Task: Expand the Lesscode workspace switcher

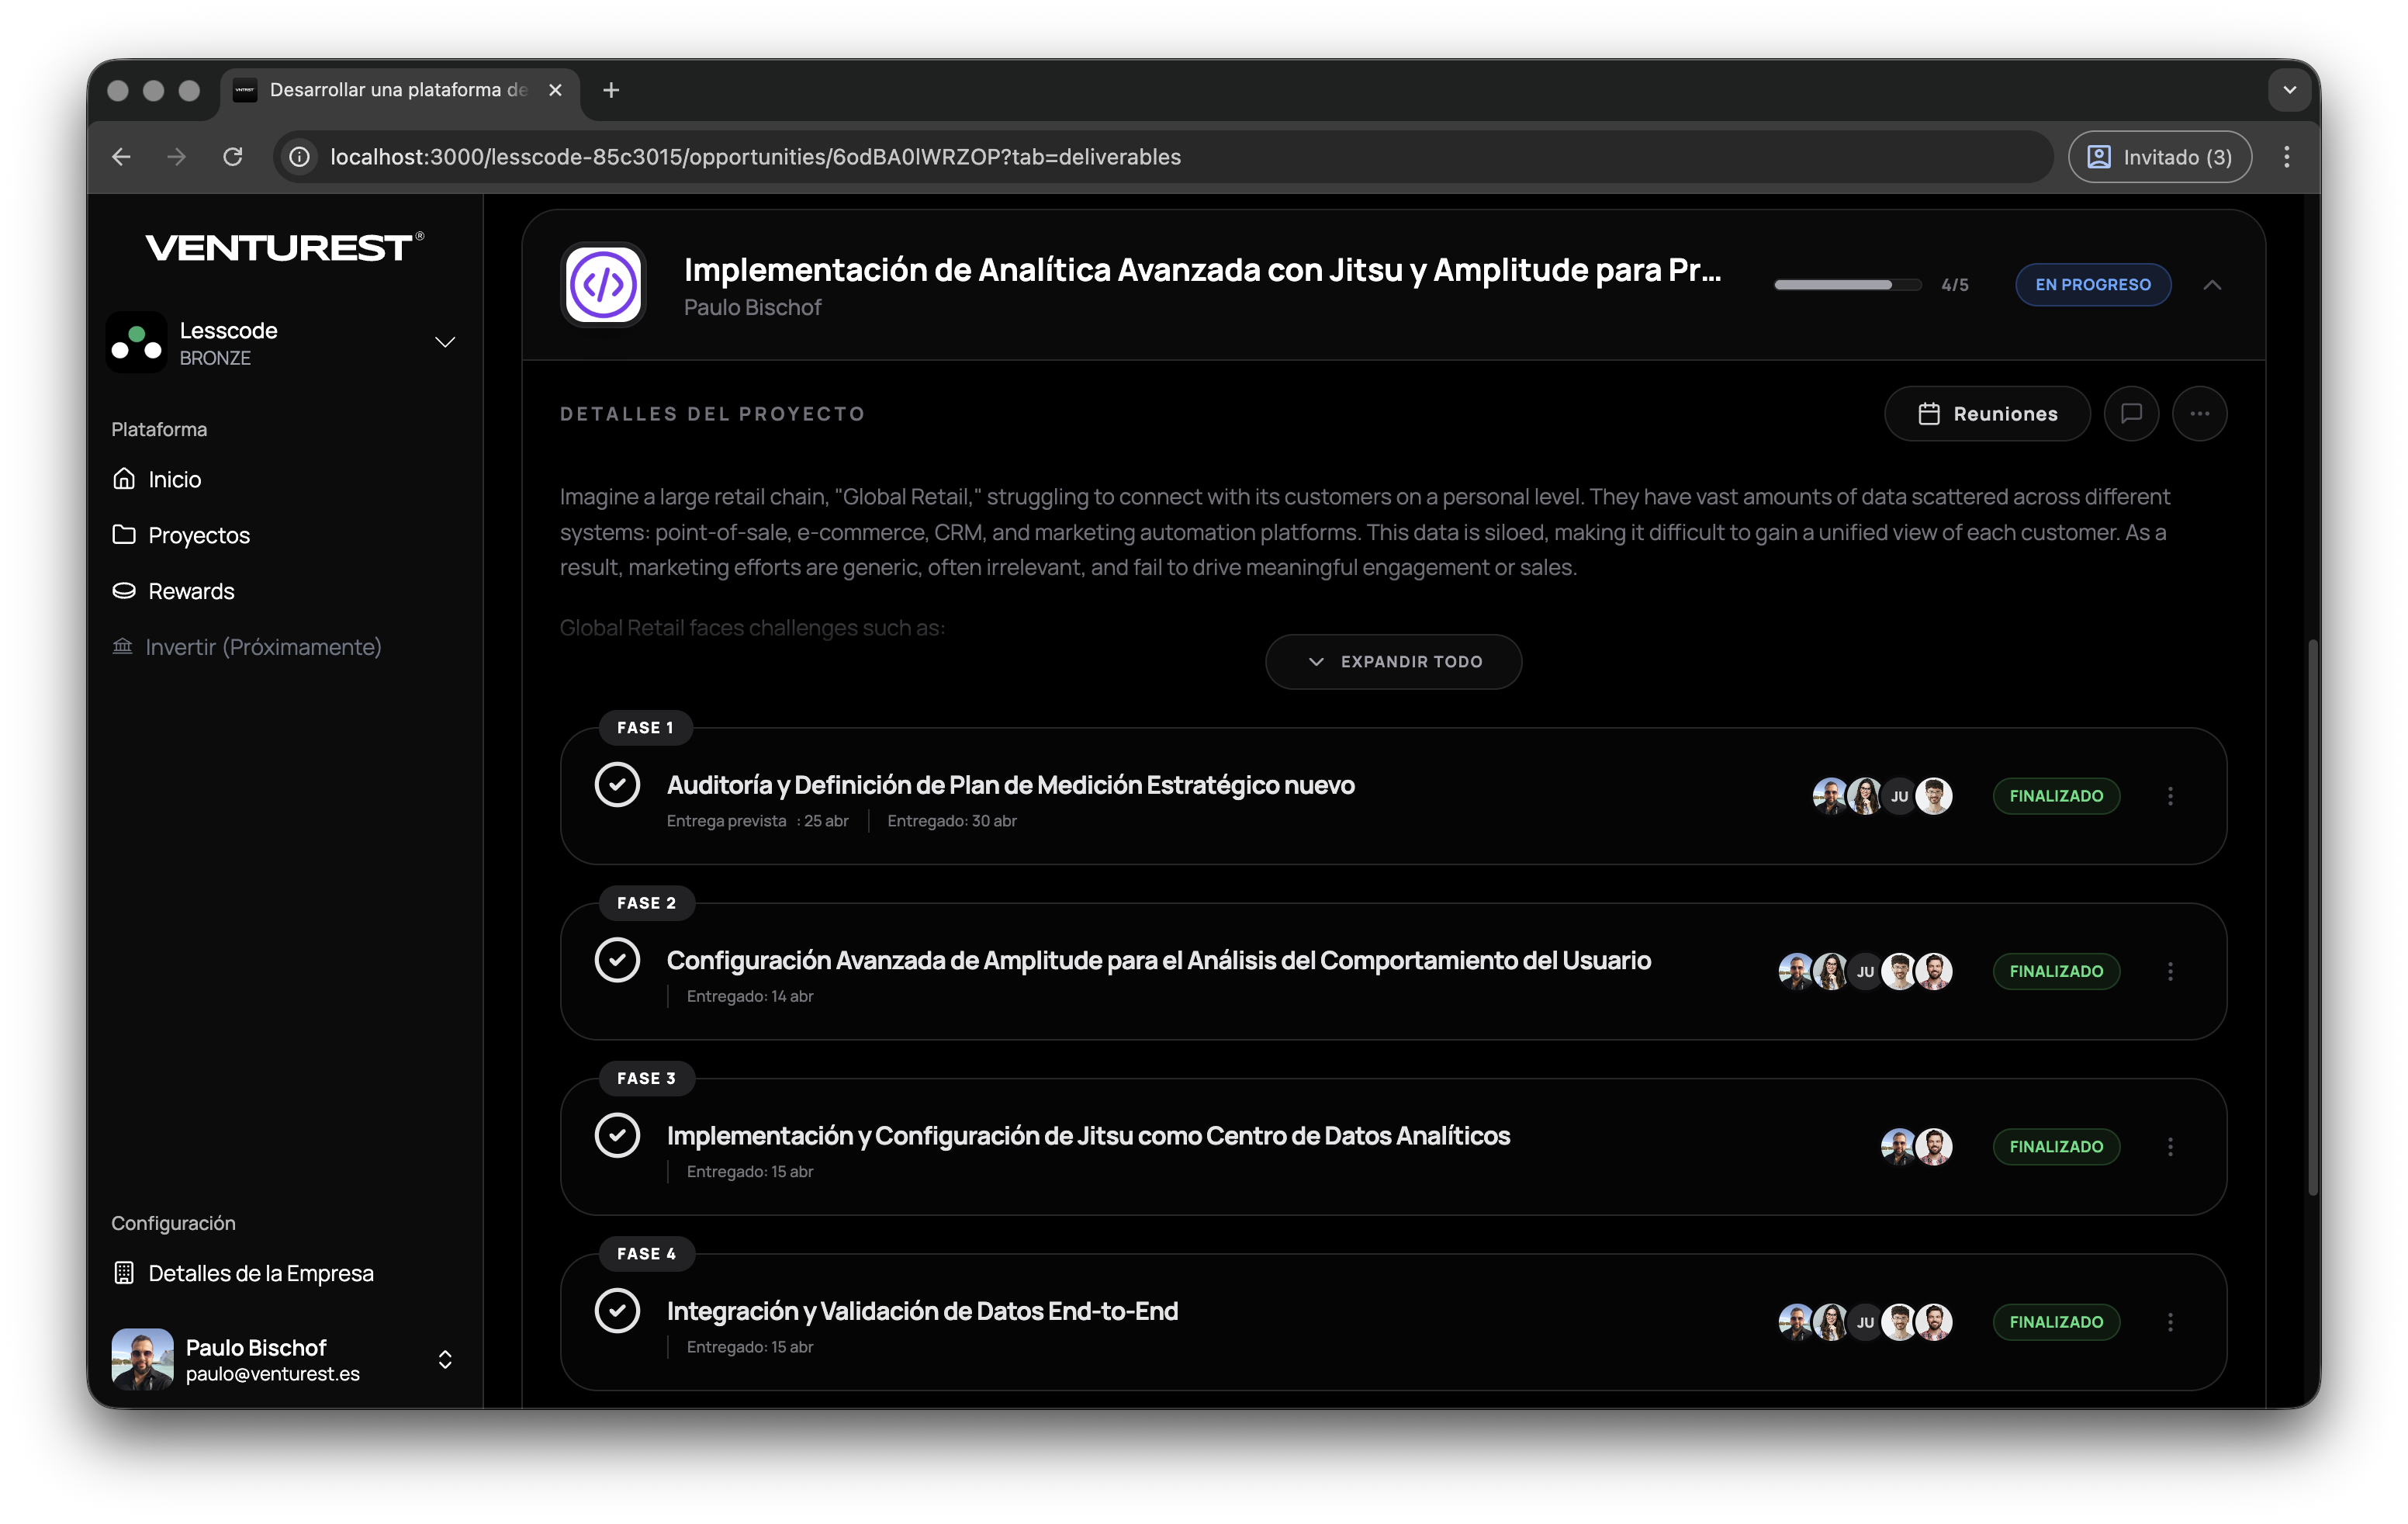Action: [x=445, y=342]
